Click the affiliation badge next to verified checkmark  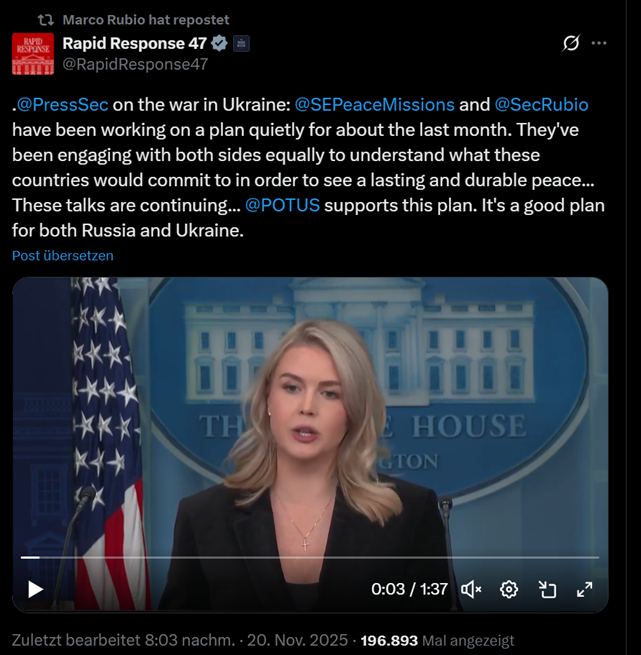241,43
